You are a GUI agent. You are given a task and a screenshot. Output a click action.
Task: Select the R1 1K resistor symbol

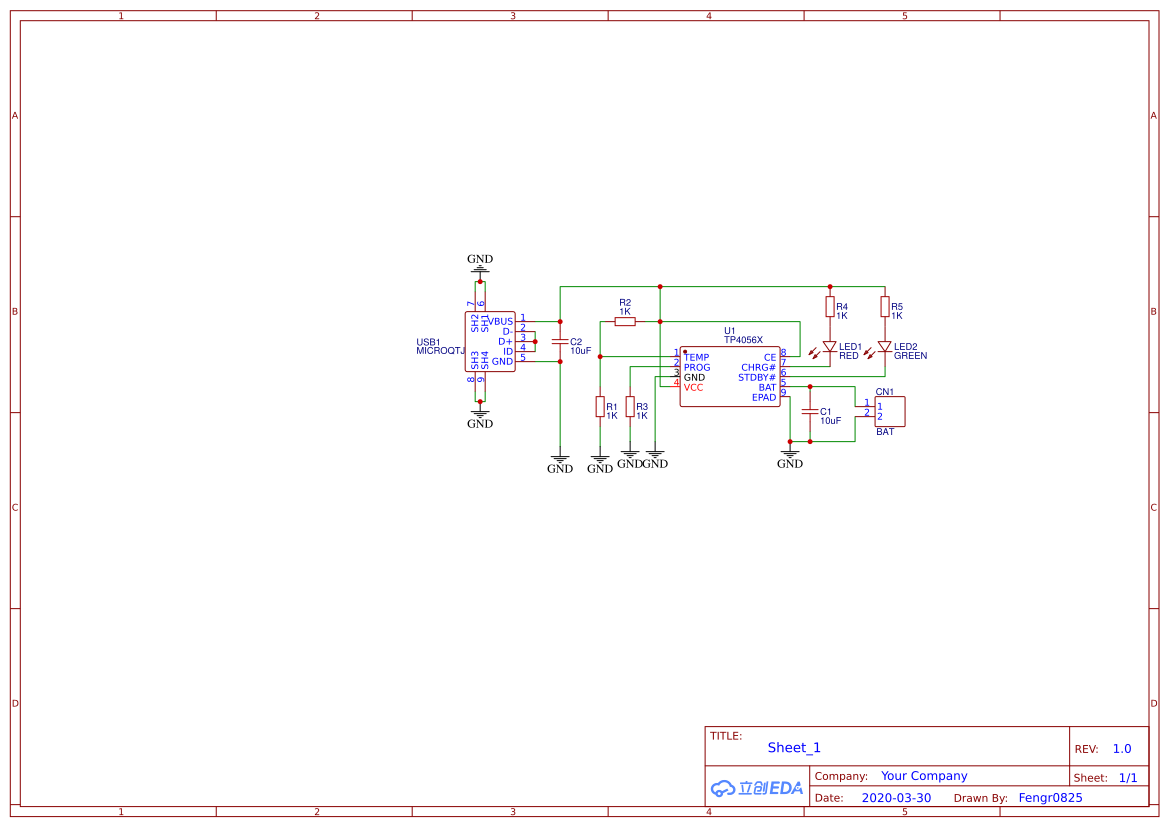[x=599, y=406]
